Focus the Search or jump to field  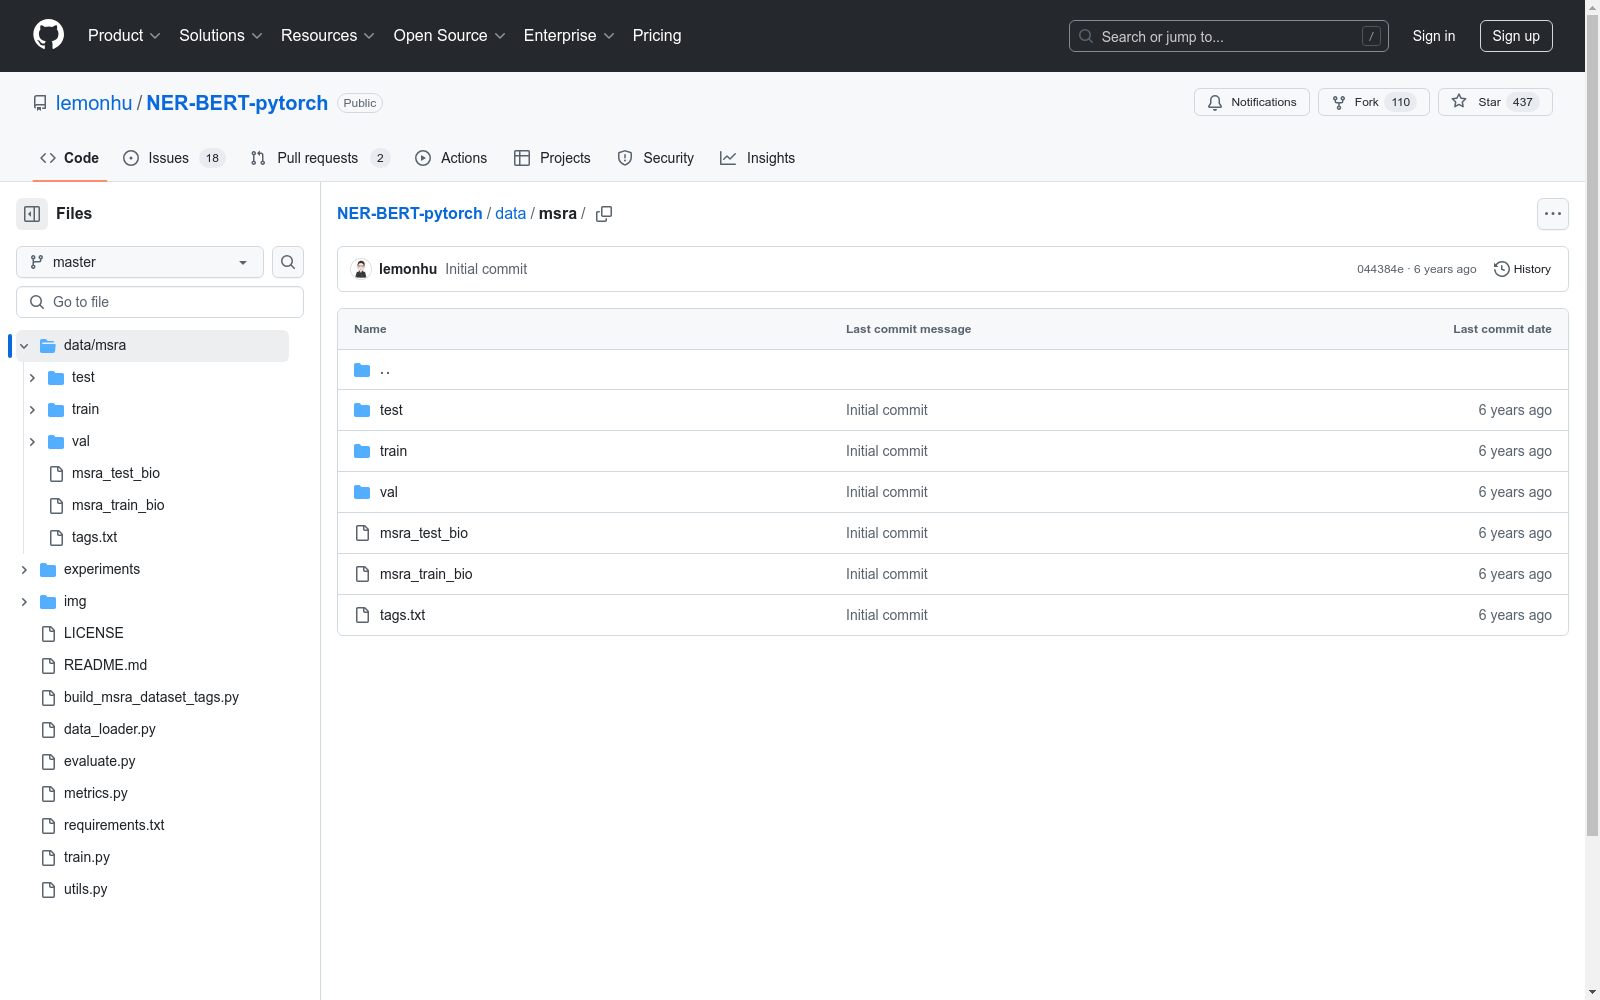pyautogui.click(x=1229, y=36)
